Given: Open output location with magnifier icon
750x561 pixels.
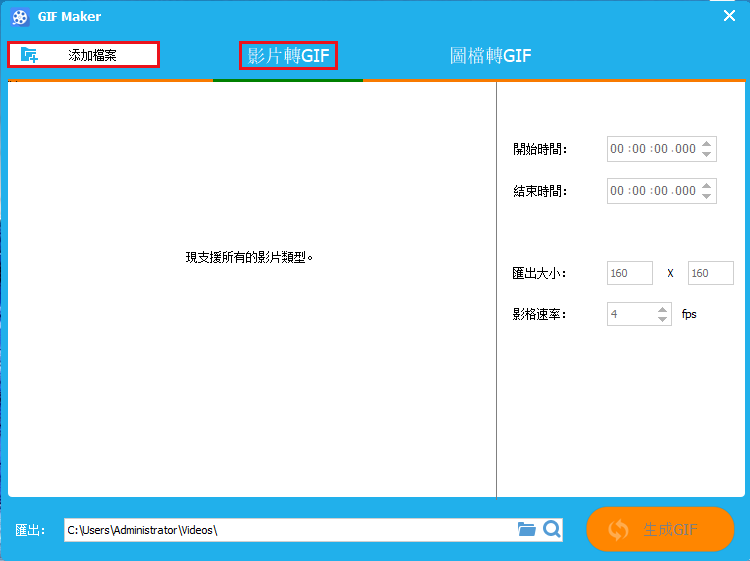Looking at the screenshot, I should coord(551,529).
